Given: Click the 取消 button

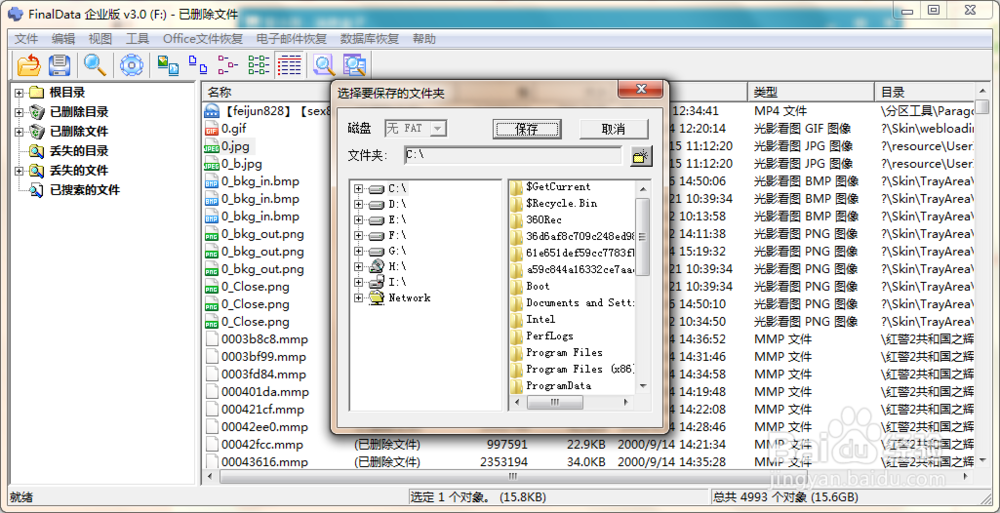Looking at the screenshot, I should coord(614,129).
